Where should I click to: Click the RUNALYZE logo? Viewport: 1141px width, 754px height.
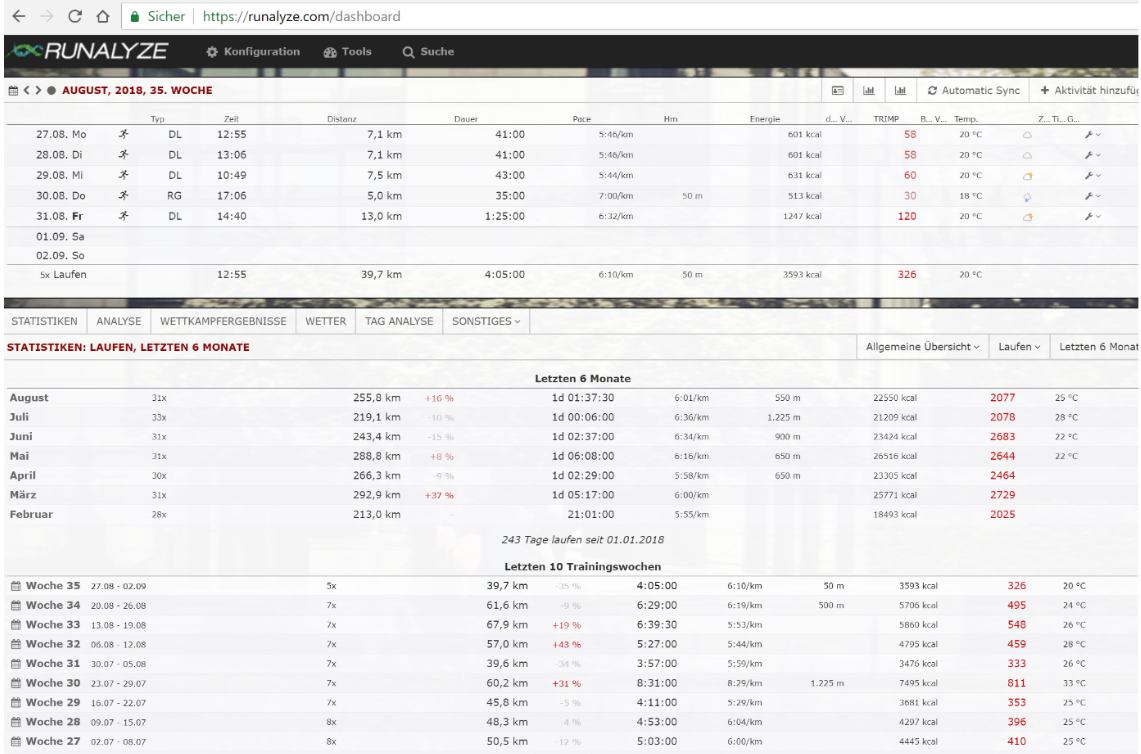coord(88,52)
